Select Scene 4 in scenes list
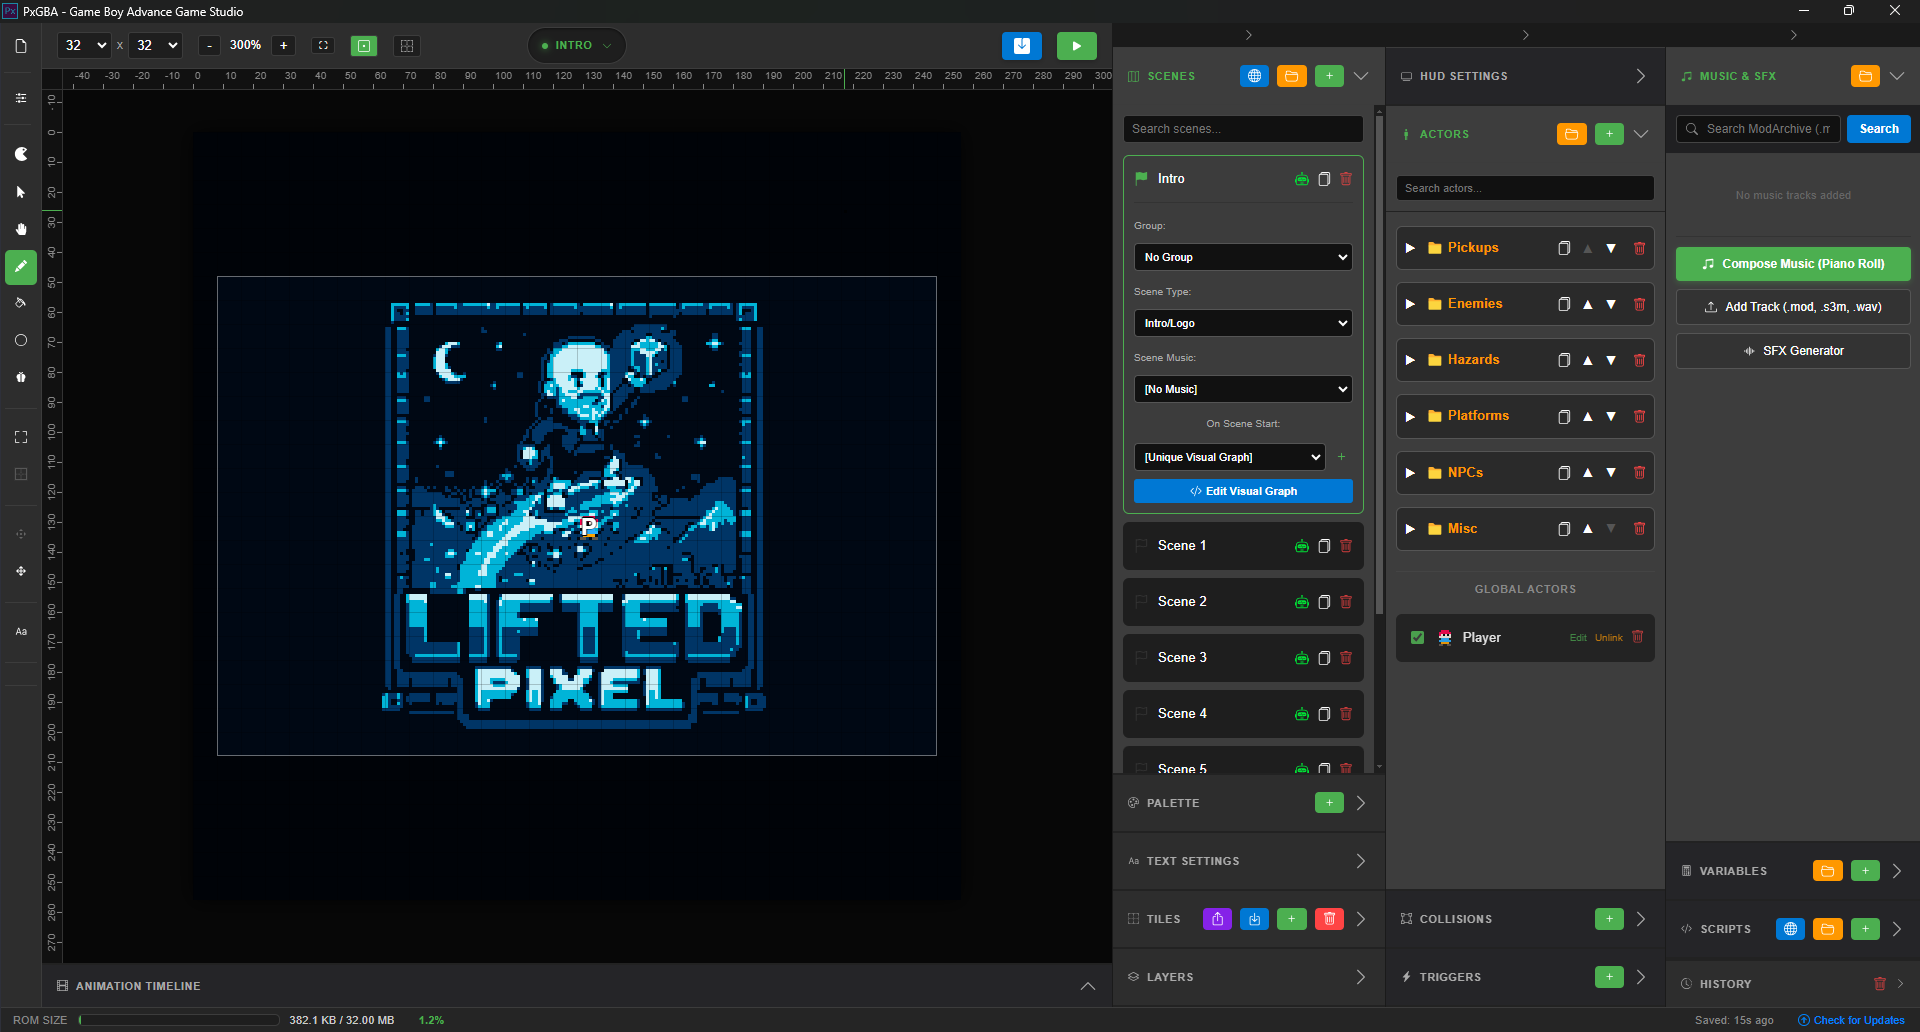Viewport: 1920px width, 1032px height. [1243, 714]
